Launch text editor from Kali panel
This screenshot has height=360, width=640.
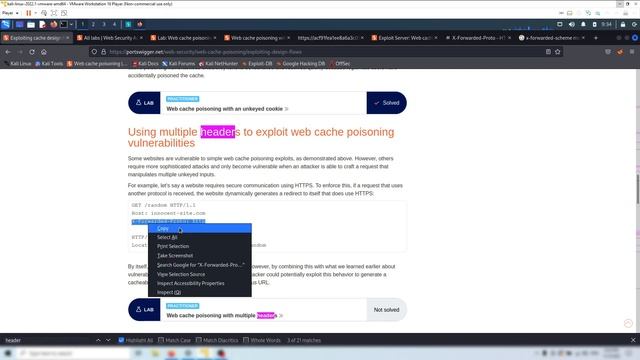42,24
